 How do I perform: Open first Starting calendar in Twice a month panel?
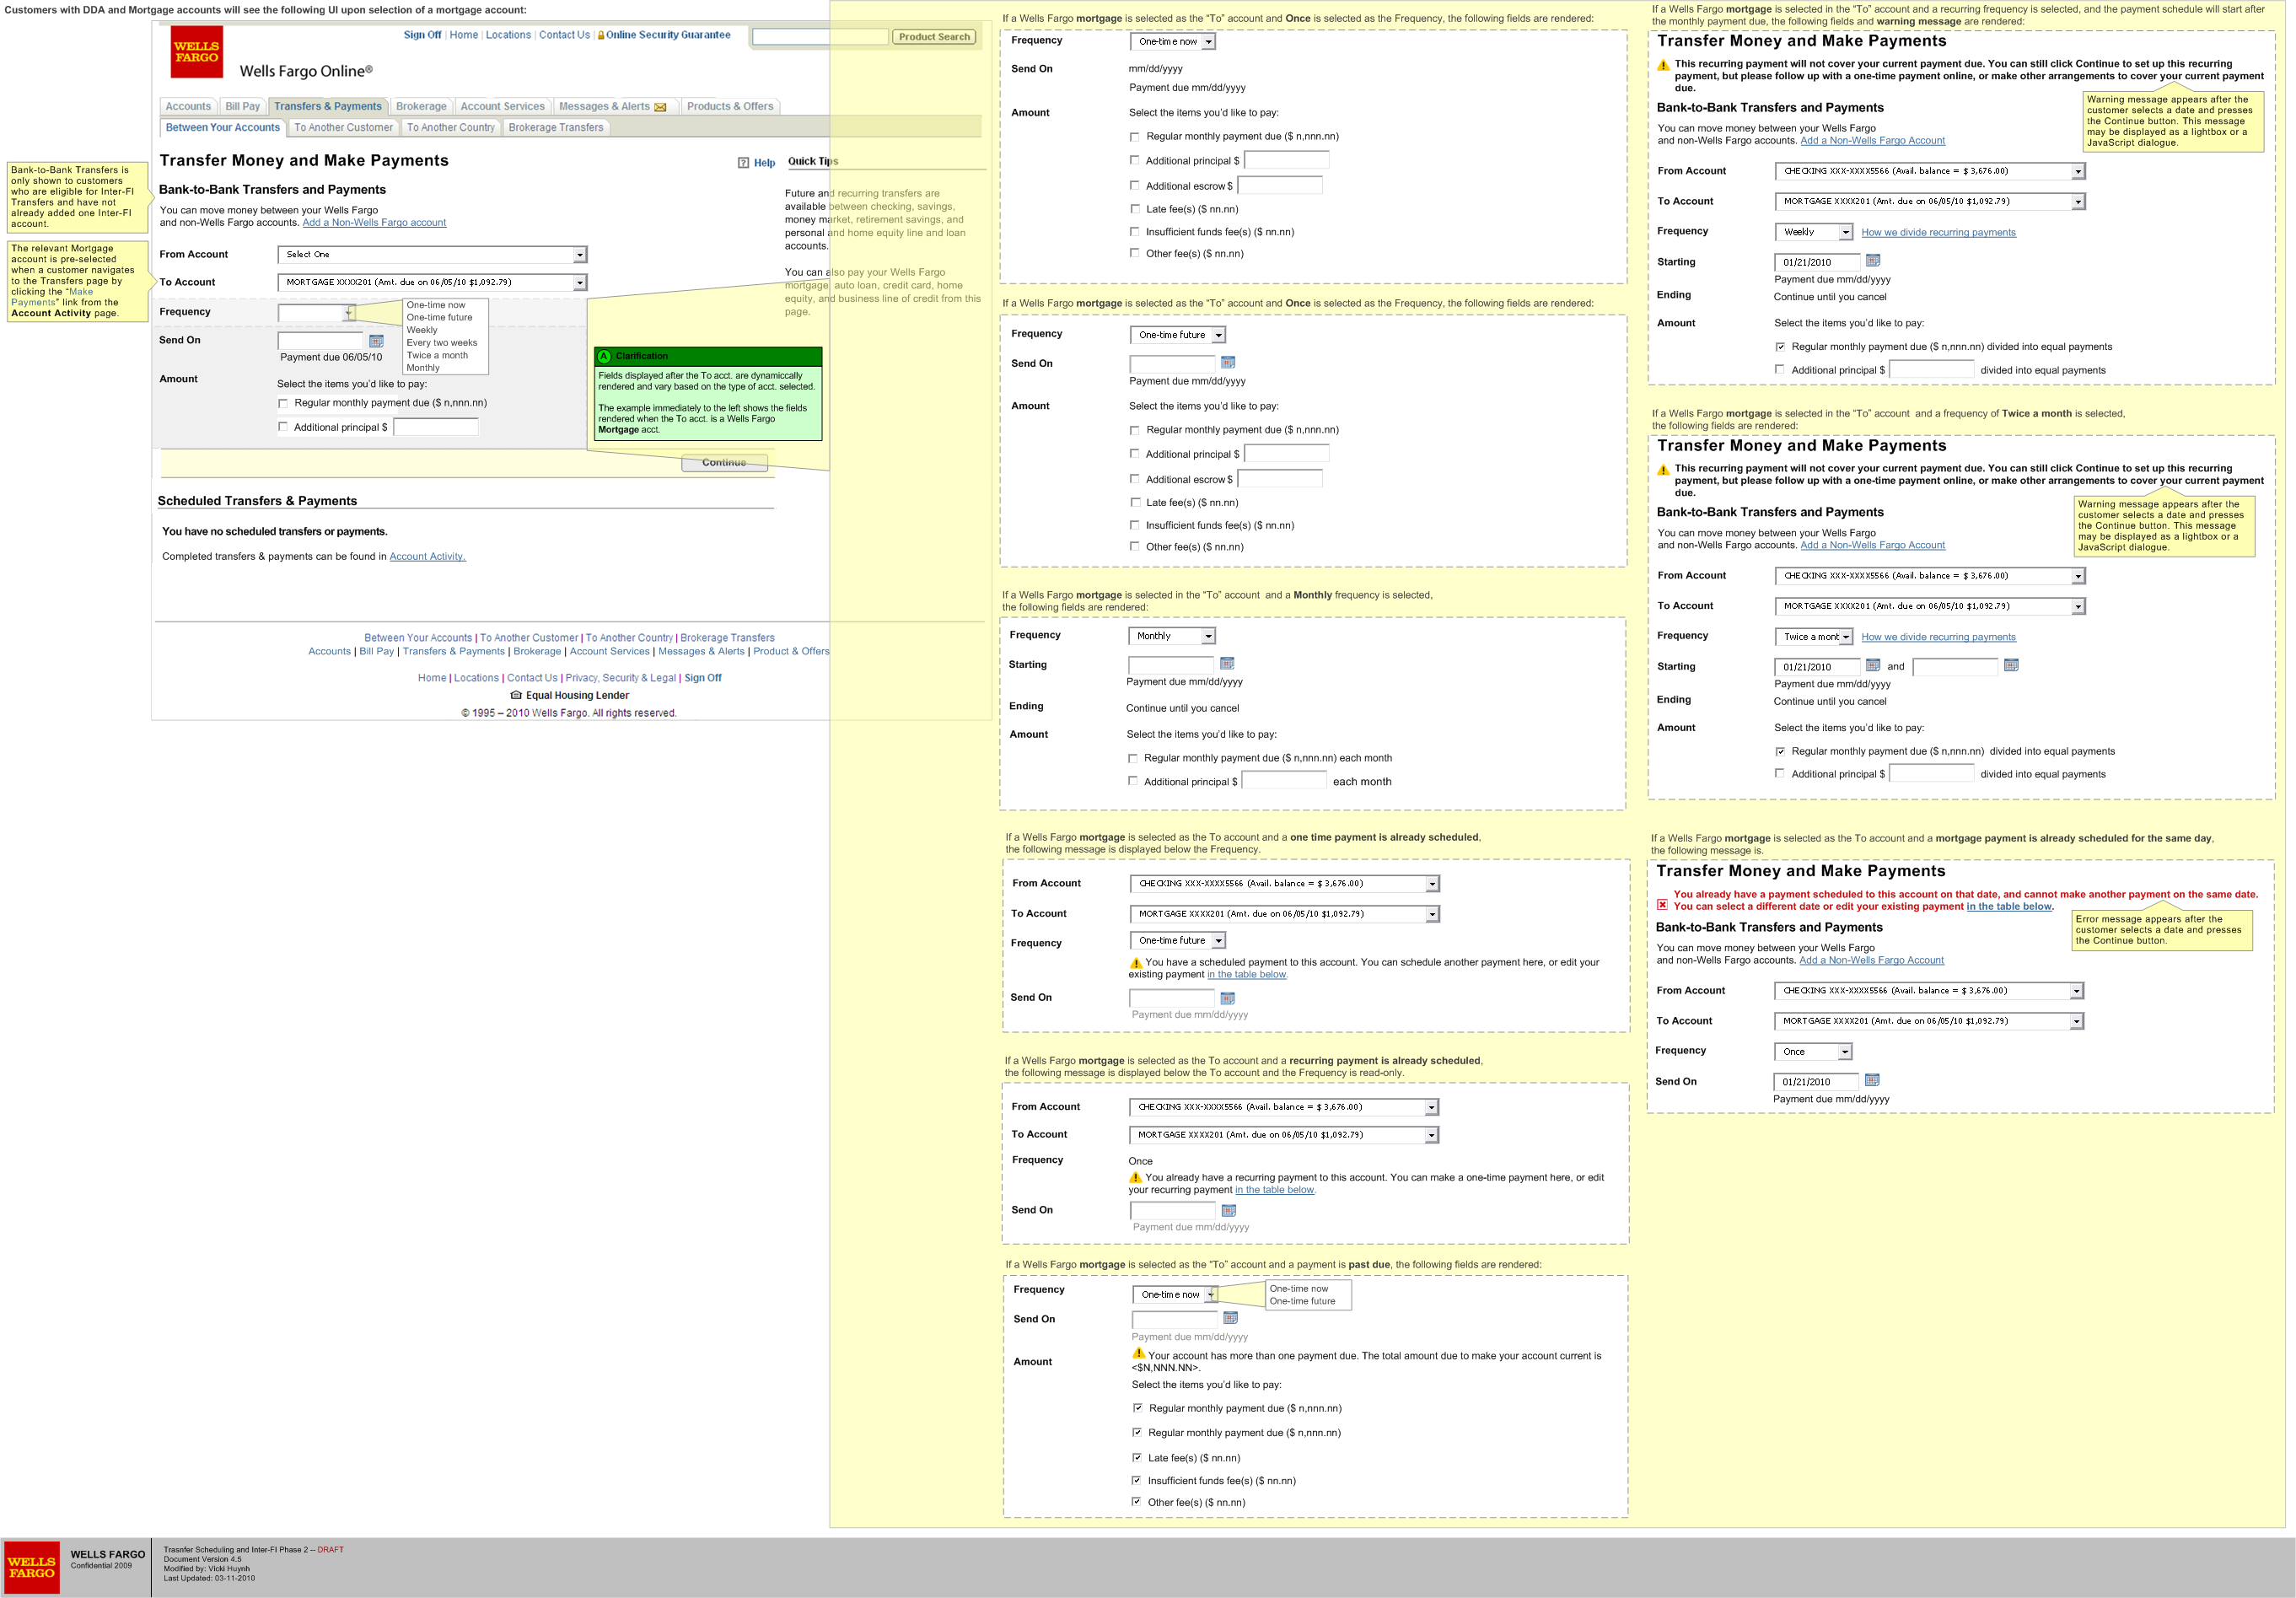pos(1873,665)
